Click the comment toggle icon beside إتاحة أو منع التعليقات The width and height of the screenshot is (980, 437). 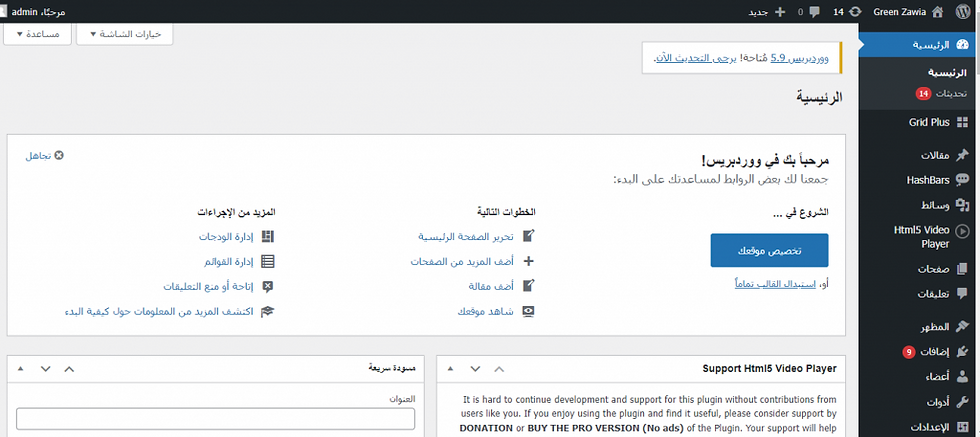(x=268, y=286)
